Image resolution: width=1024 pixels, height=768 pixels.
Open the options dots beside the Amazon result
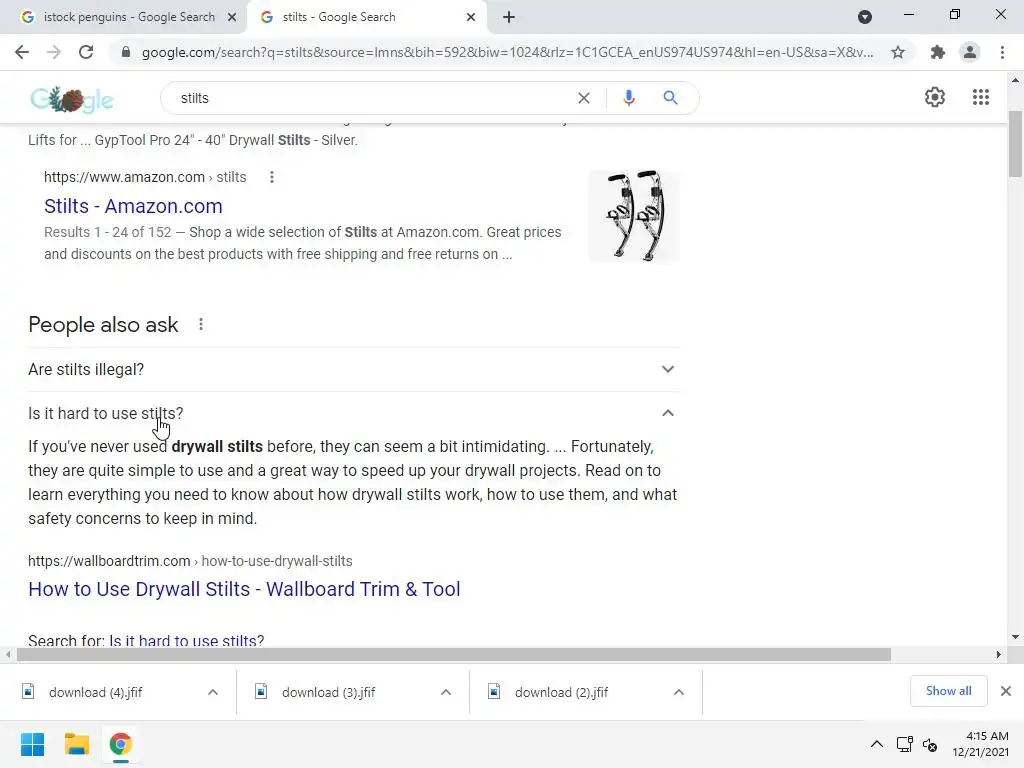coord(272,177)
